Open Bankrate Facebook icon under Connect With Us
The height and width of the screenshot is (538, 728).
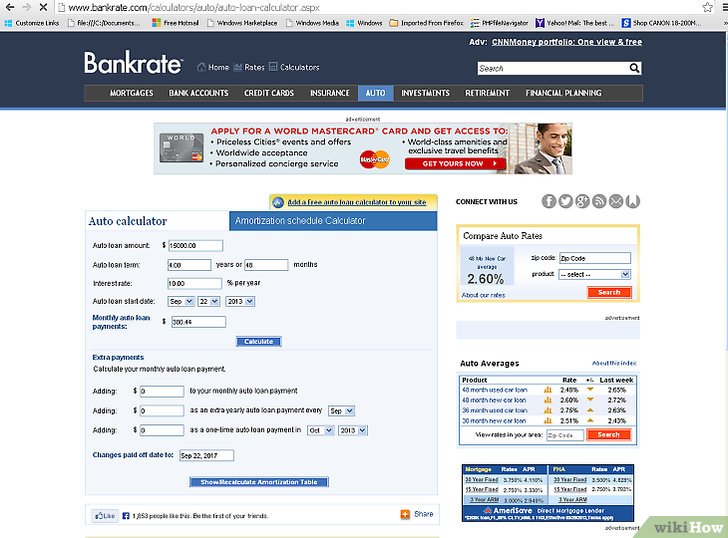(549, 201)
